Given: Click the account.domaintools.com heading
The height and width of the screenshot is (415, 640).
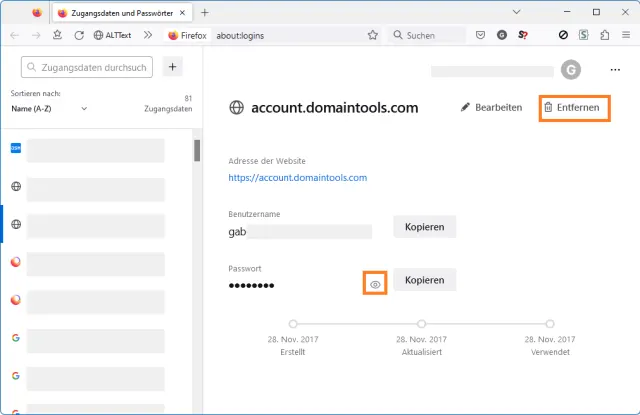Looking at the screenshot, I should [335, 108].
